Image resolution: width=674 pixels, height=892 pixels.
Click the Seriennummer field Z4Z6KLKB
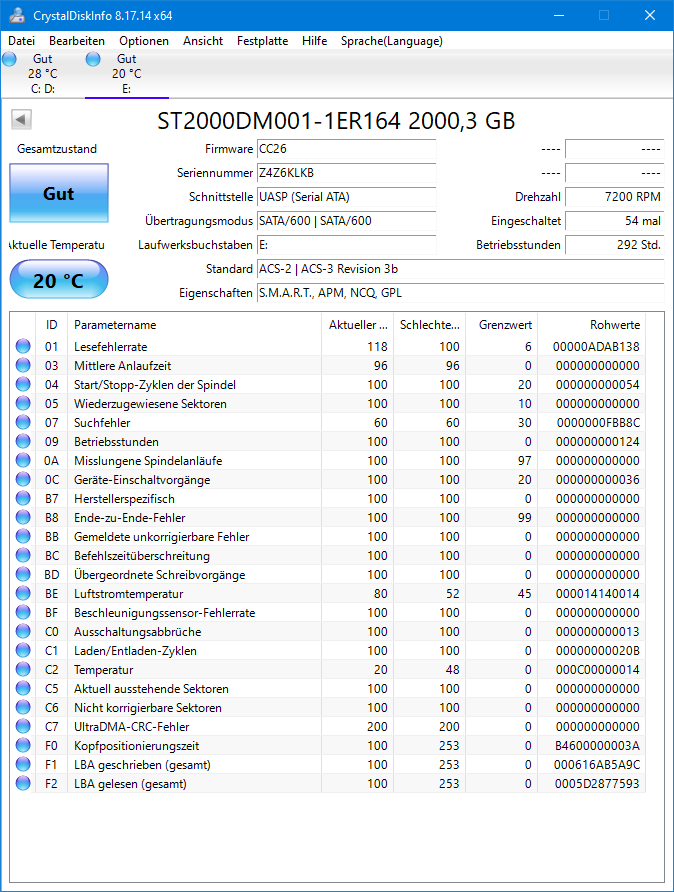[x=346, y=173]
